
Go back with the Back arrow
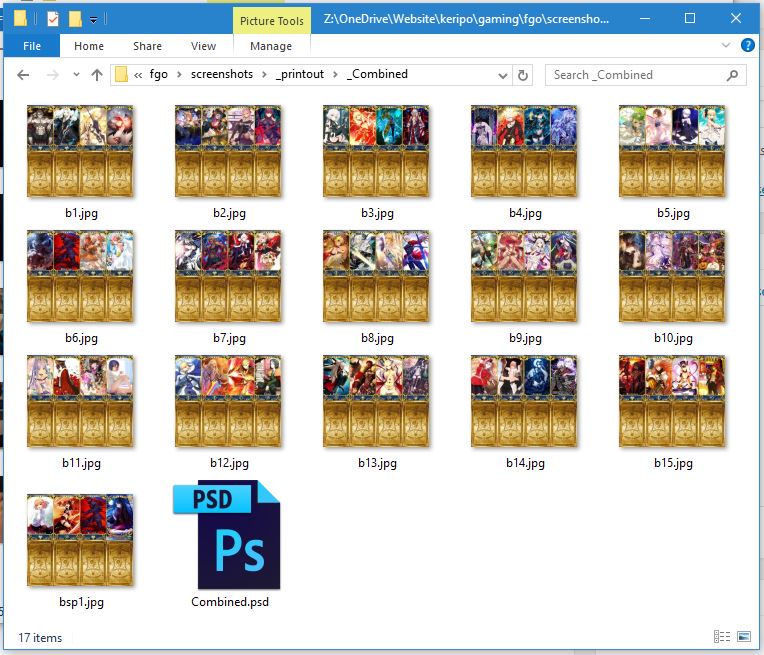23,75
